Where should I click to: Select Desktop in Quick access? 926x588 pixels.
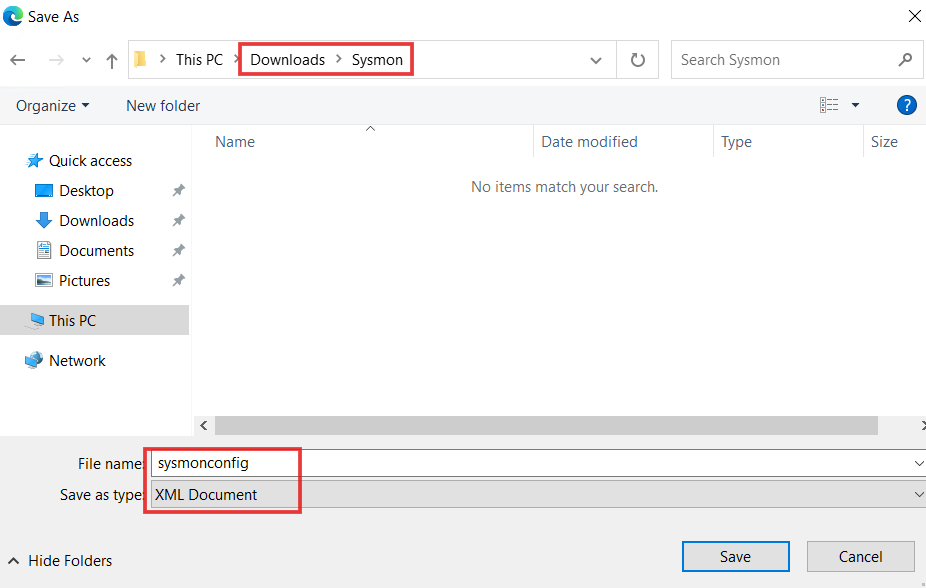(x=86, y=191)
